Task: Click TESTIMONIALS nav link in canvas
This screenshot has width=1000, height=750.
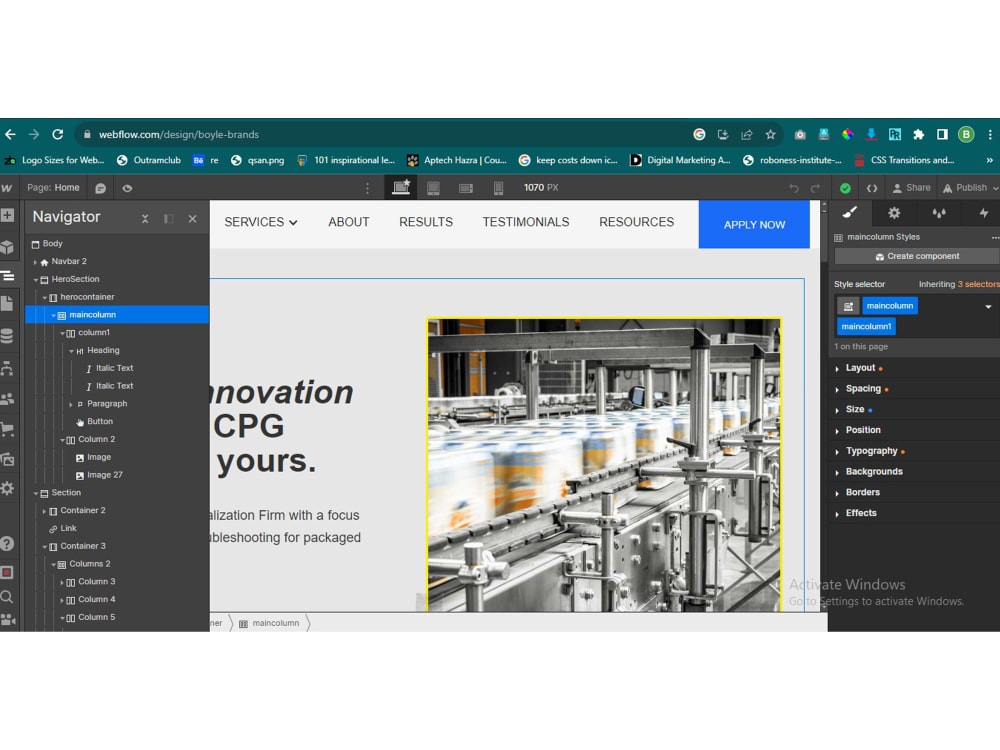Action: [x=526, y=222]
